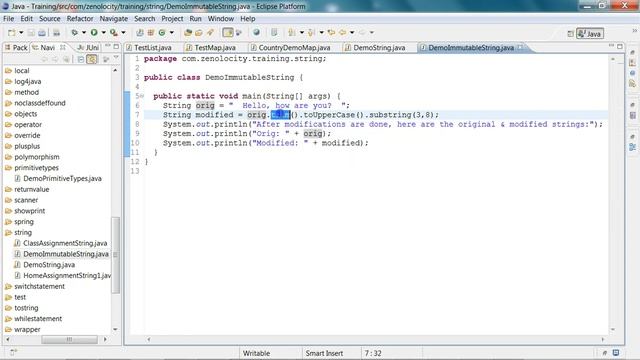The width and height of the screenshot is (640, 360).
Task: Switch to the JUnit view tab
Action: (x=89, y=48)
